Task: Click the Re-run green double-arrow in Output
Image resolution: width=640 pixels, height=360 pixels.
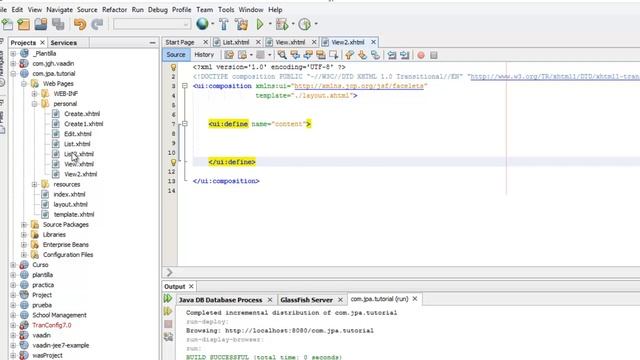Action: click(x=168, y=298)
